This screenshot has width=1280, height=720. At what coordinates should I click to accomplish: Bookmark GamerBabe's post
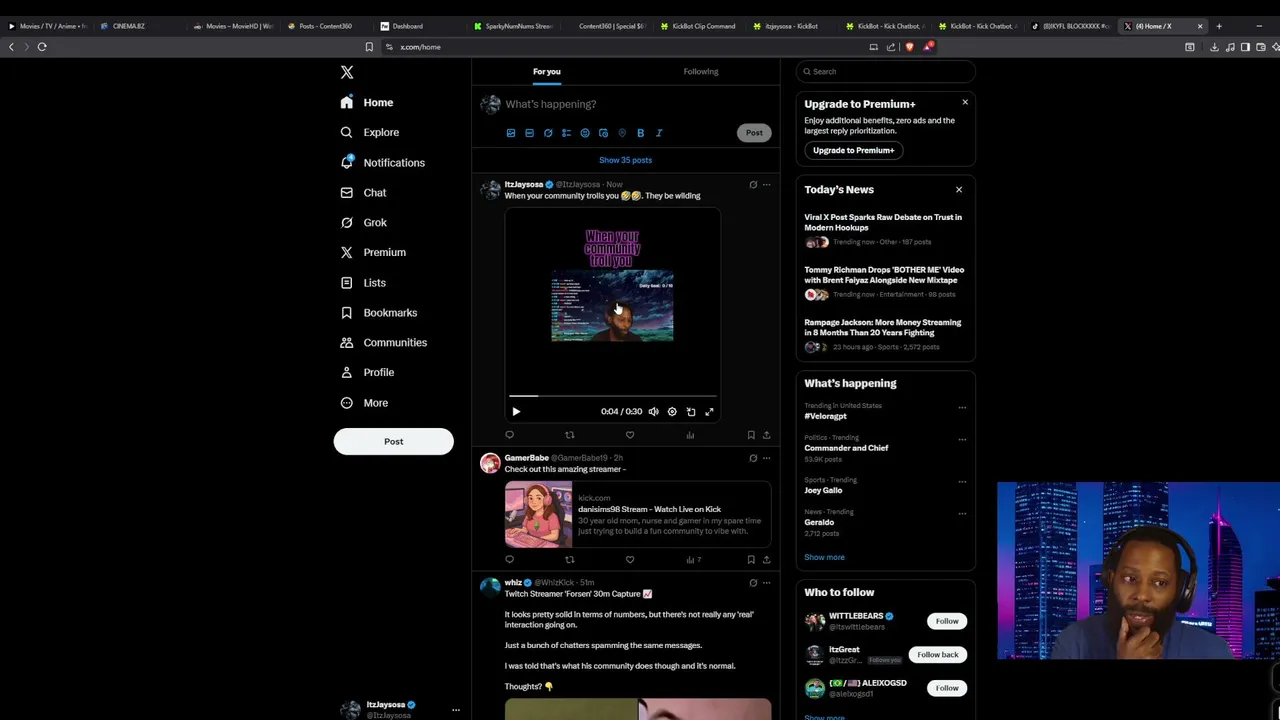[x=751, y=560]
